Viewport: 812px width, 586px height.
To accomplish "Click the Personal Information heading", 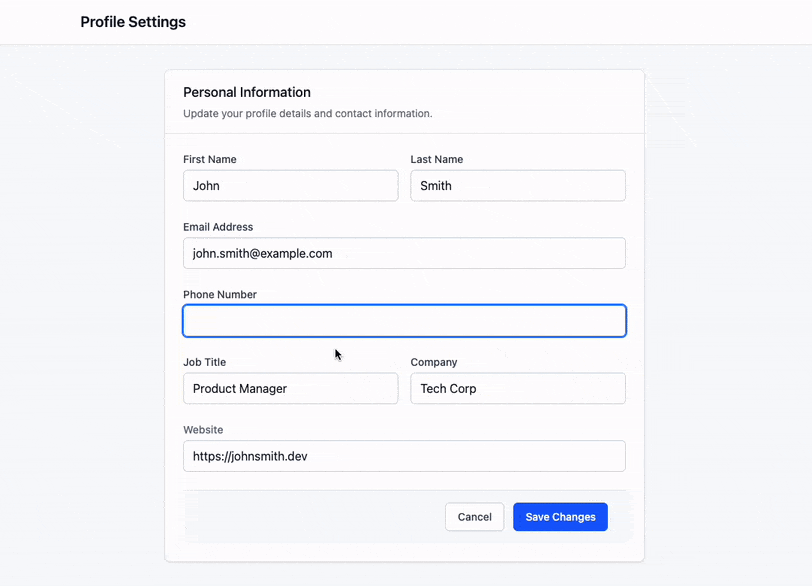I will pyautogui.click(x=247, y=92).
